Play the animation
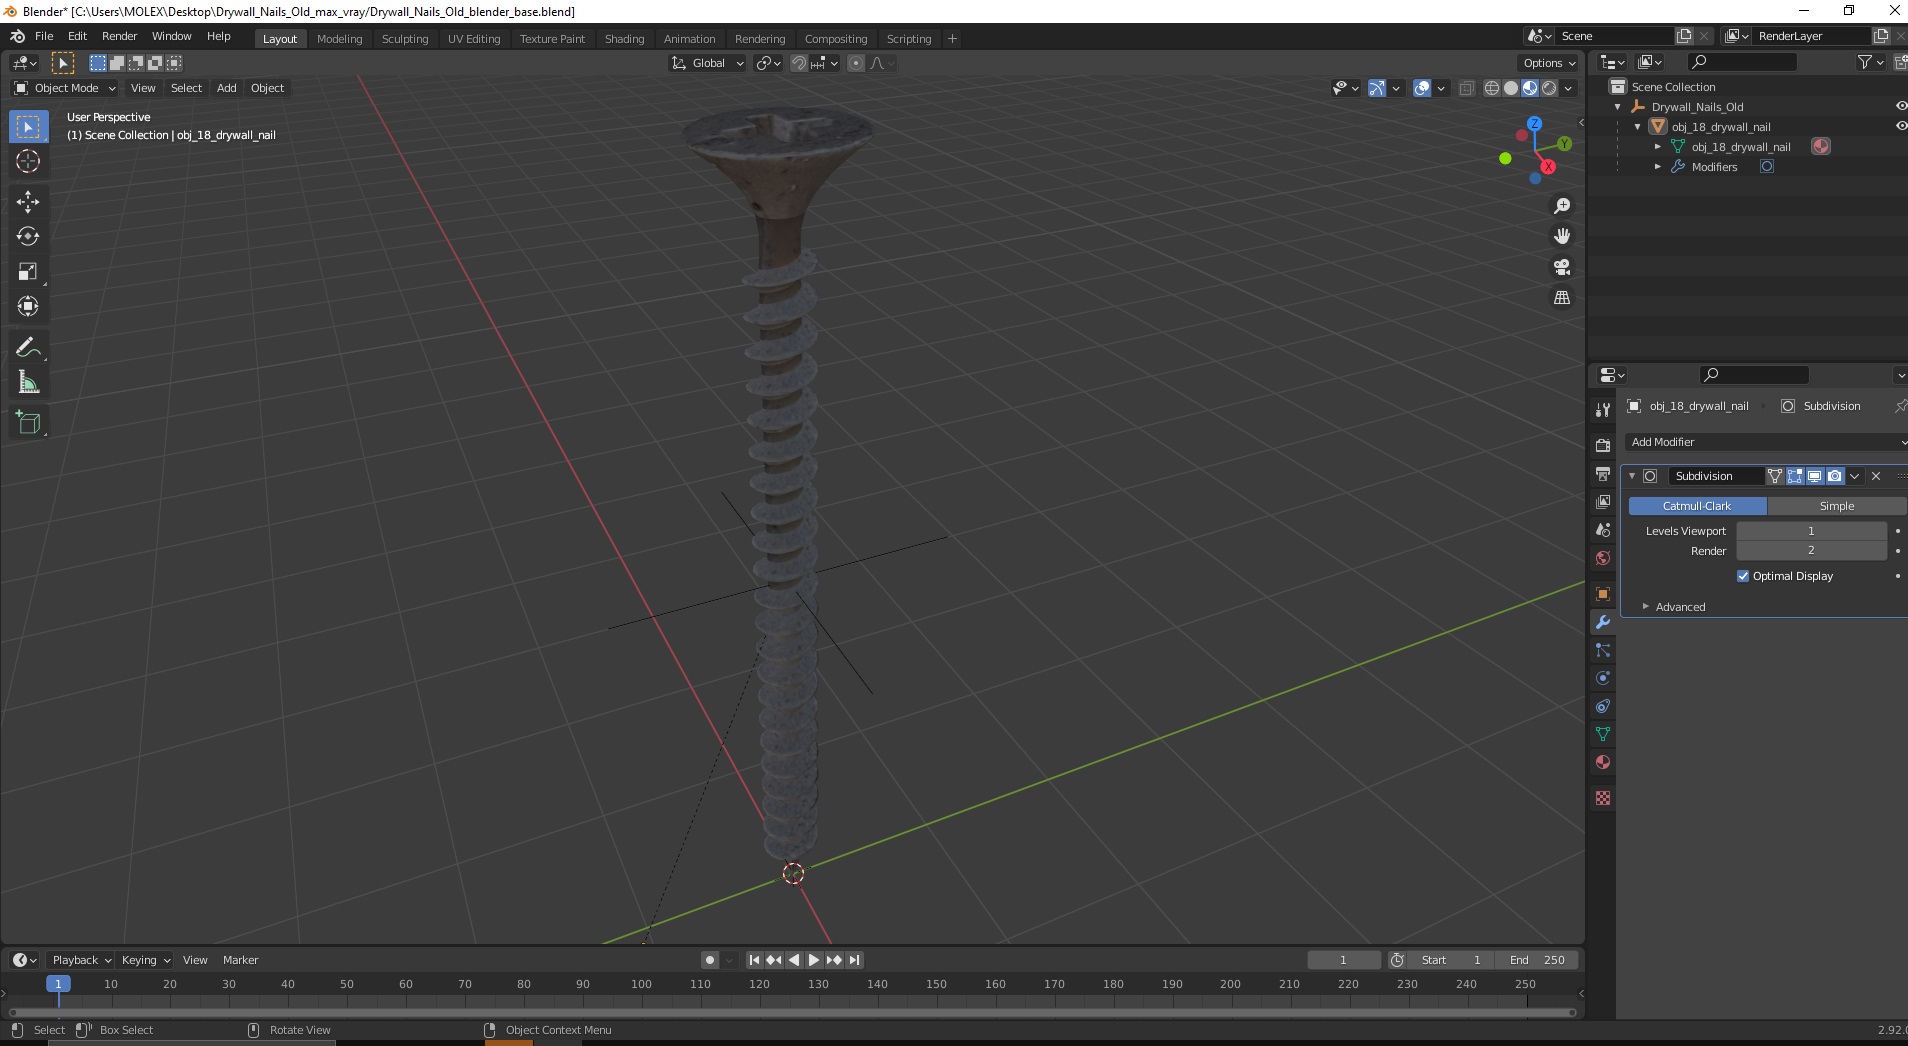Image resolution: width=1908 pixels, height=1046 pixels. pyautogui.click(x=814, y=960)
